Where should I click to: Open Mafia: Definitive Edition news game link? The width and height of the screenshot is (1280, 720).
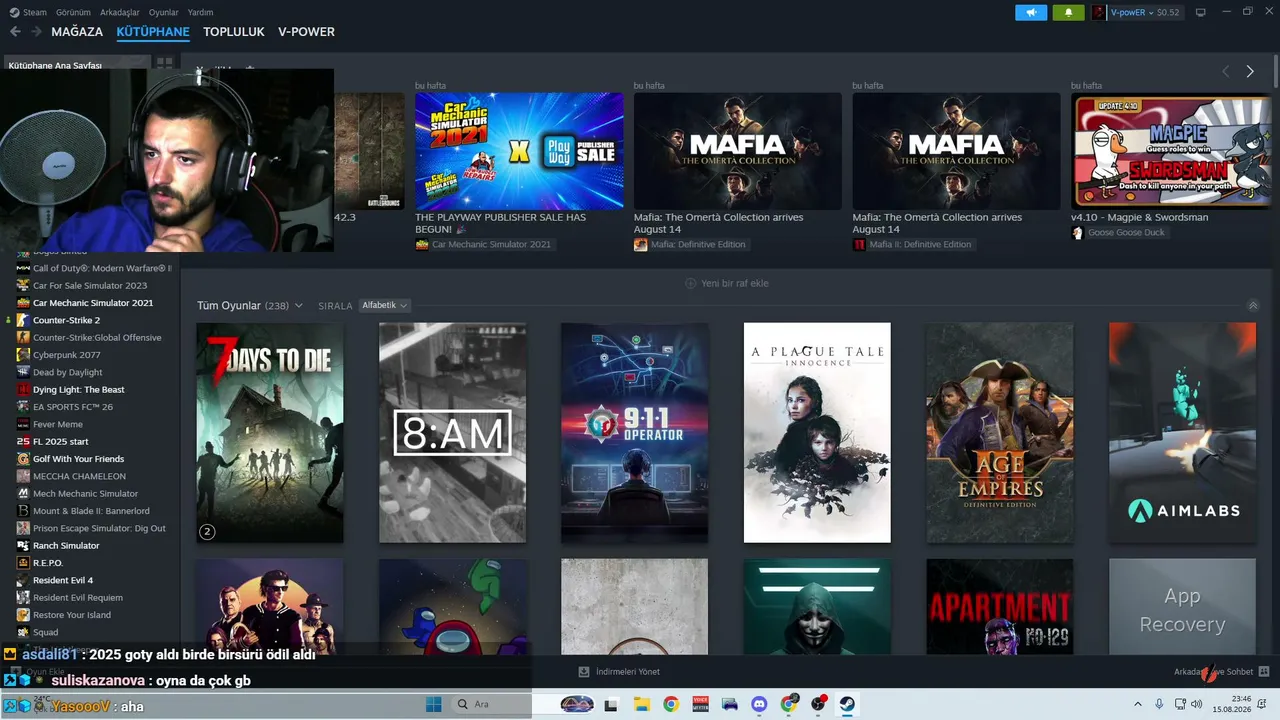pos(690,244)
